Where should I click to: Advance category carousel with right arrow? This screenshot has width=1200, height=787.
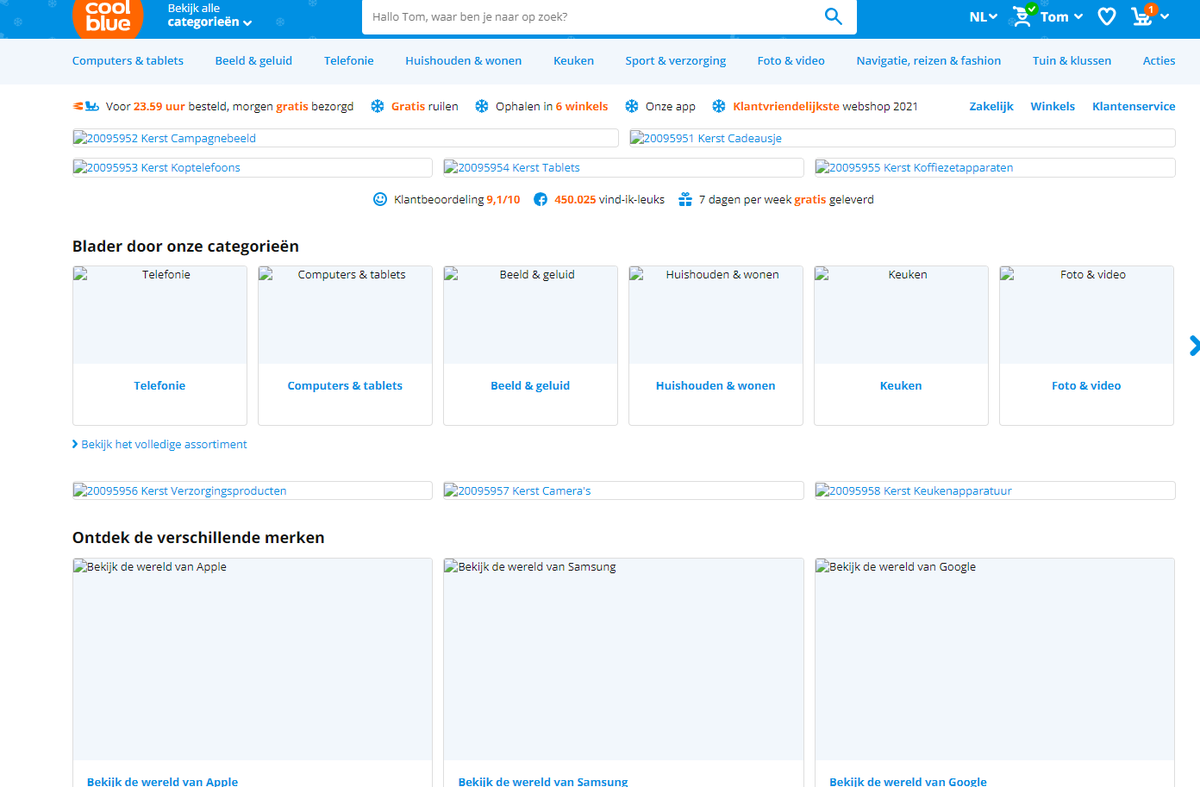click(1193, 345)
